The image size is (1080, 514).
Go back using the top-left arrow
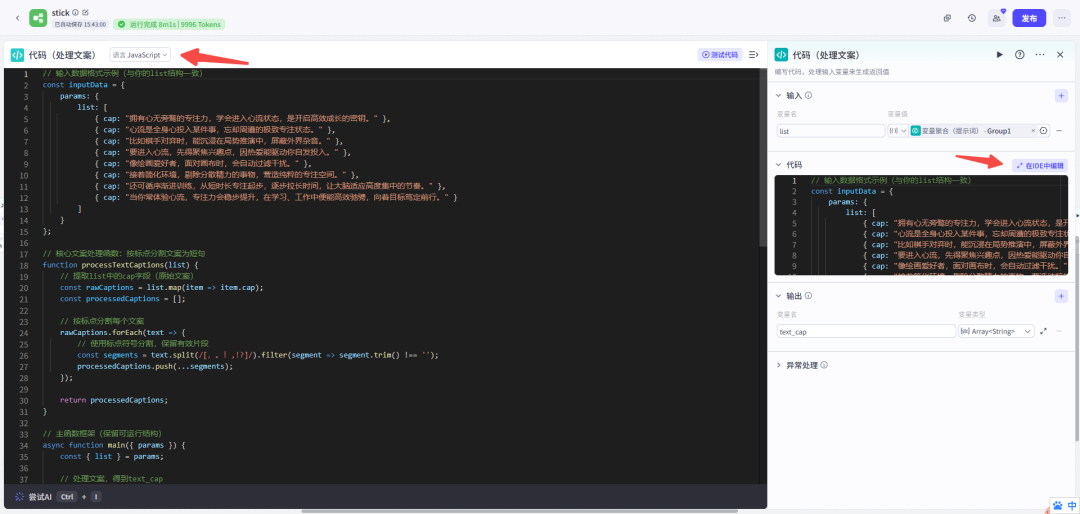[17, 18]
